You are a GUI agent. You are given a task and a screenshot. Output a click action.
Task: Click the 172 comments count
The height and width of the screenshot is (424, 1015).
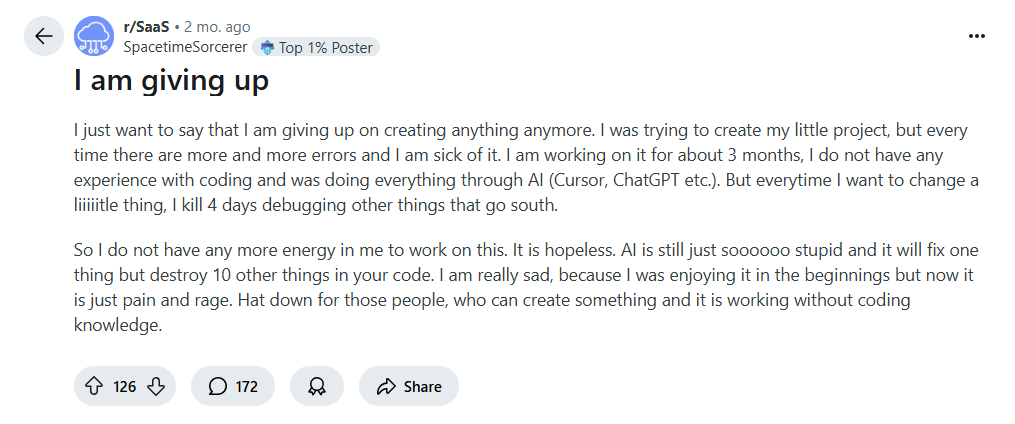(x=247, y=386)
